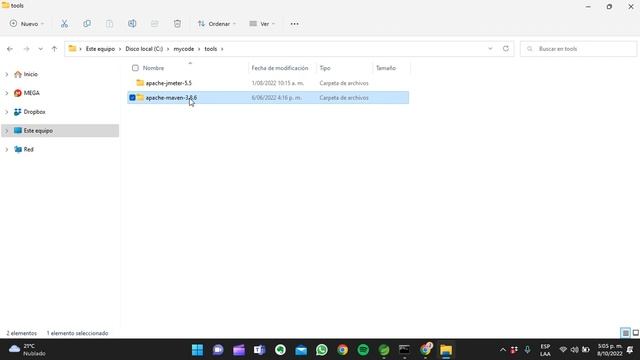Click the Copy icon in toolbar

pyautogui.click(x=87, y=24)
